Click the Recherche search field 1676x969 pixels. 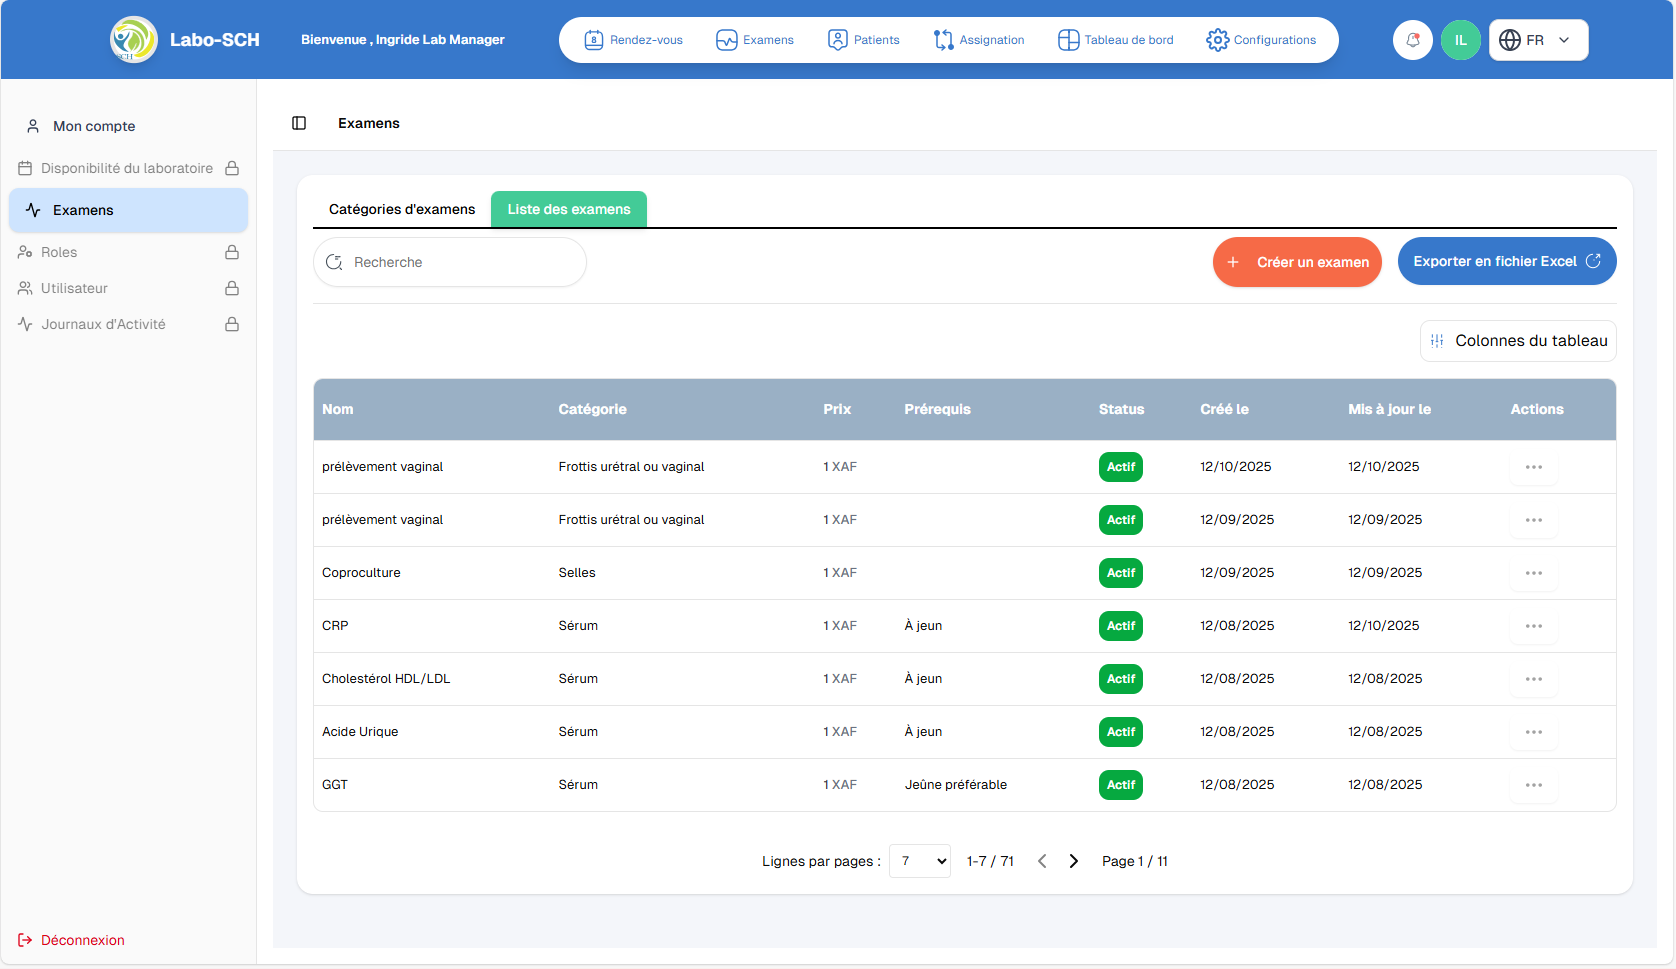(450, 262)
